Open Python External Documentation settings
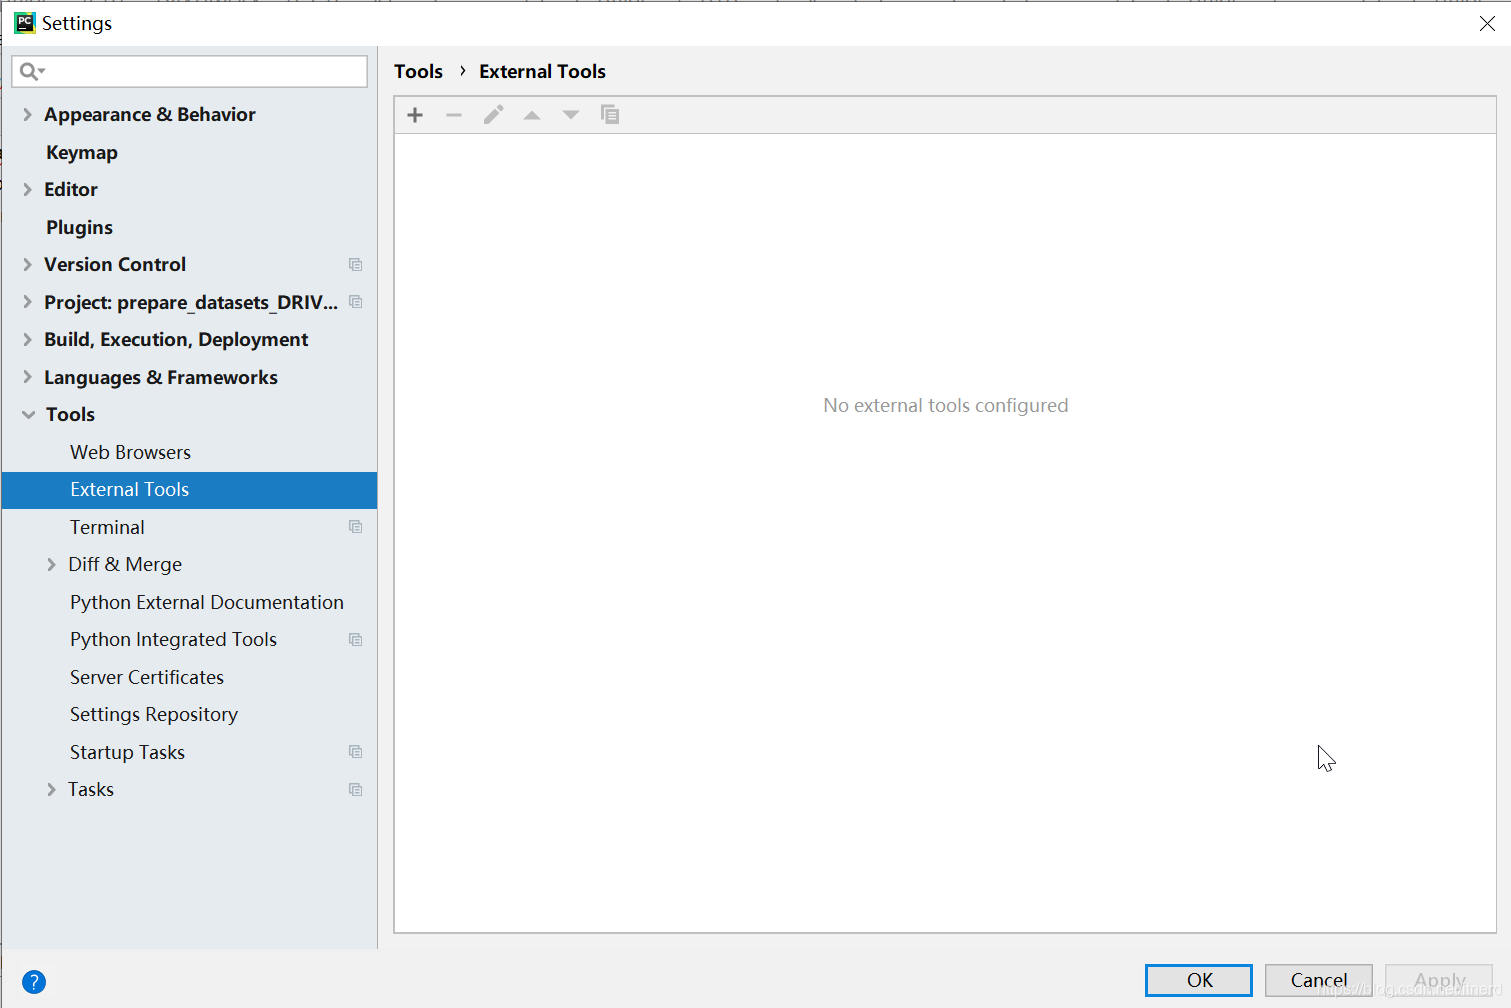The image size is (1511, 1008). (207, 602)
